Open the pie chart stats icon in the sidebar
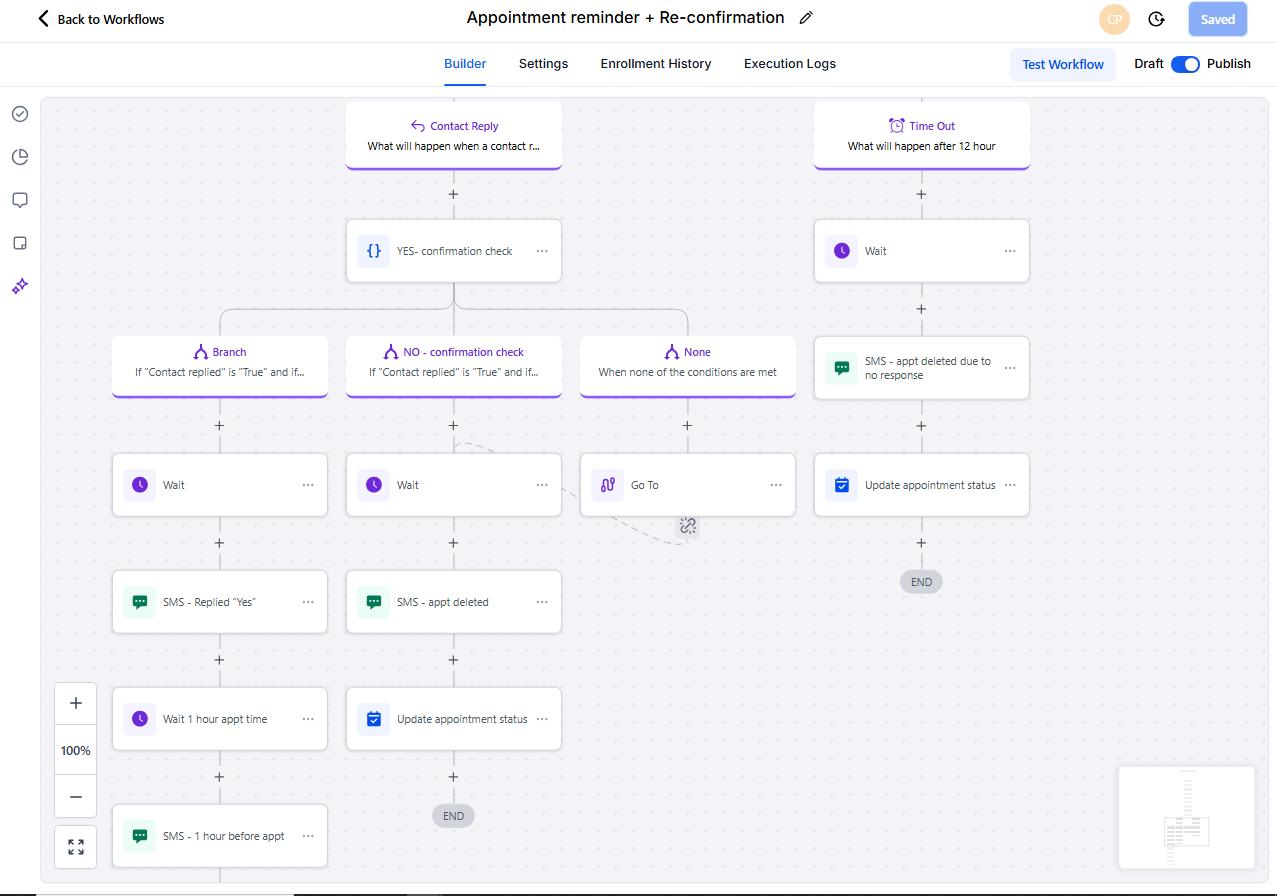The width and height of the screenshot is (1277, 896). [x=20, y=157]
